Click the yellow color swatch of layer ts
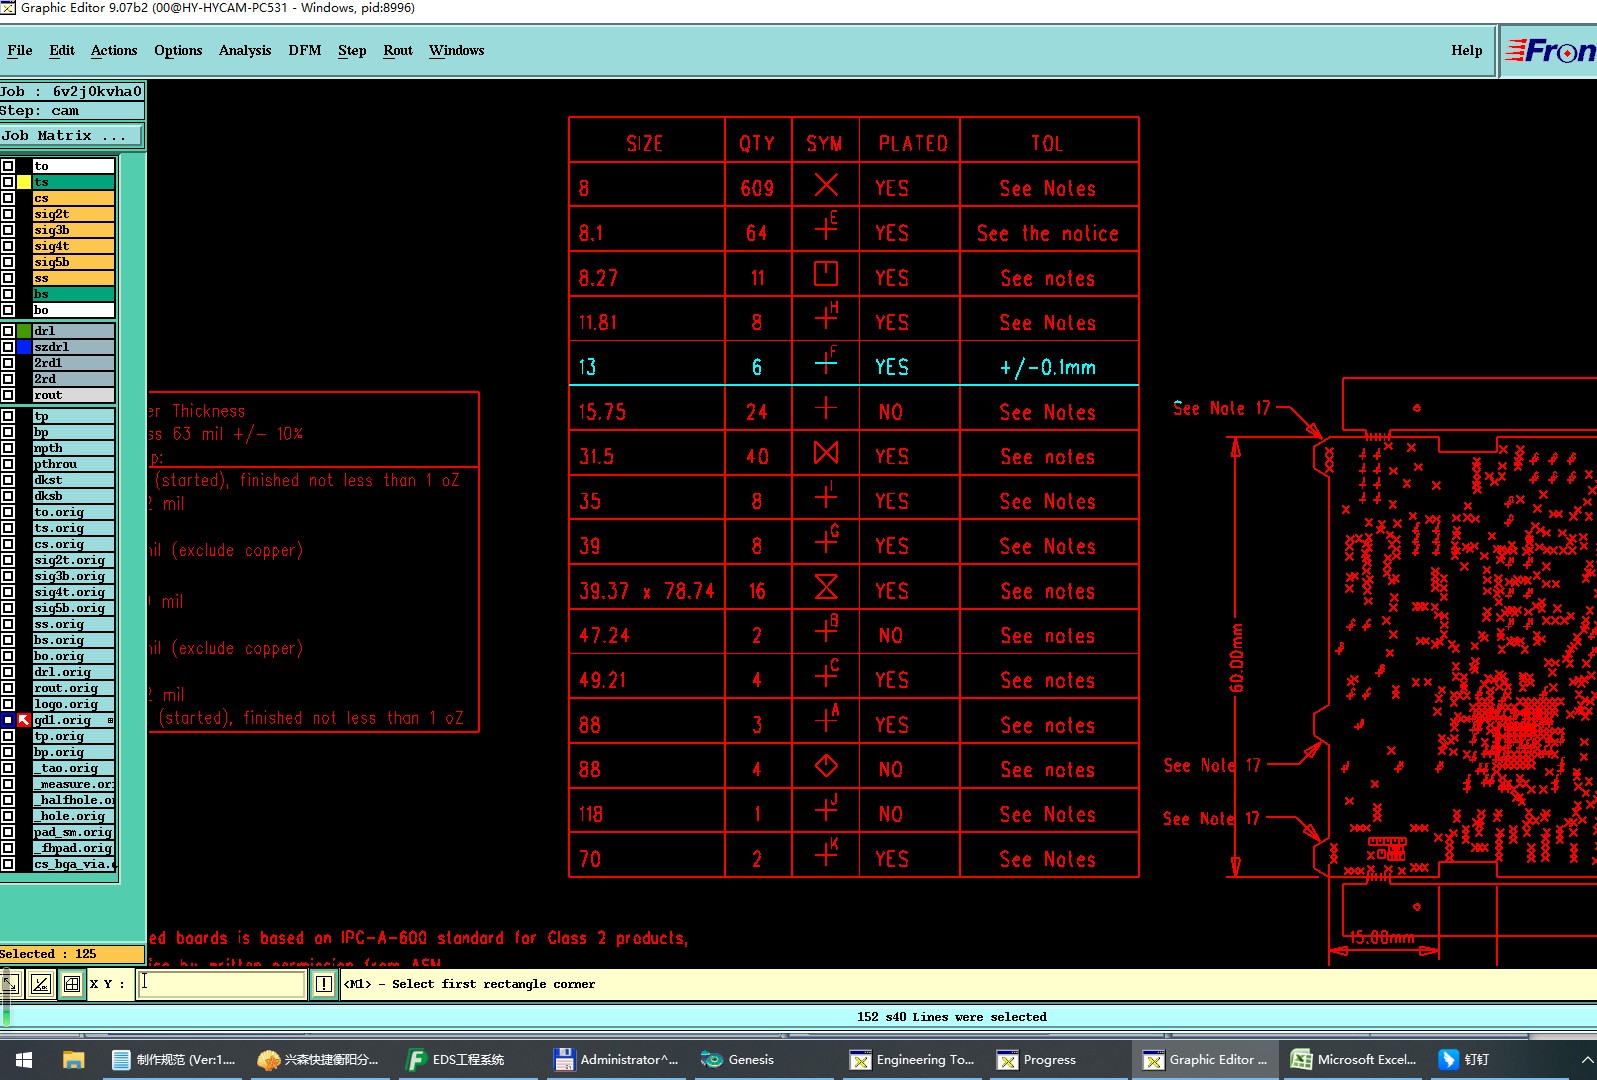The width and height of the screenshot is (1597, 1080). pyautogui.click(x=24, y=182)
